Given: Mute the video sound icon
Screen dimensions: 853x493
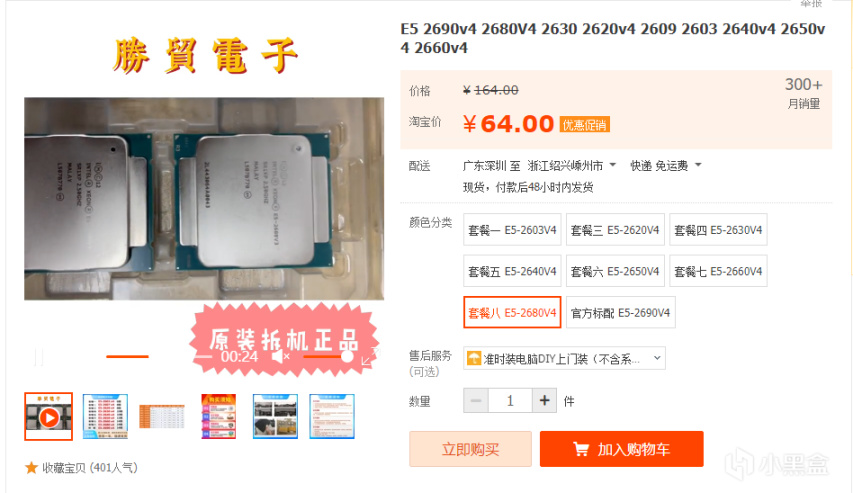Looking at the screenshot, I should 280,357.
